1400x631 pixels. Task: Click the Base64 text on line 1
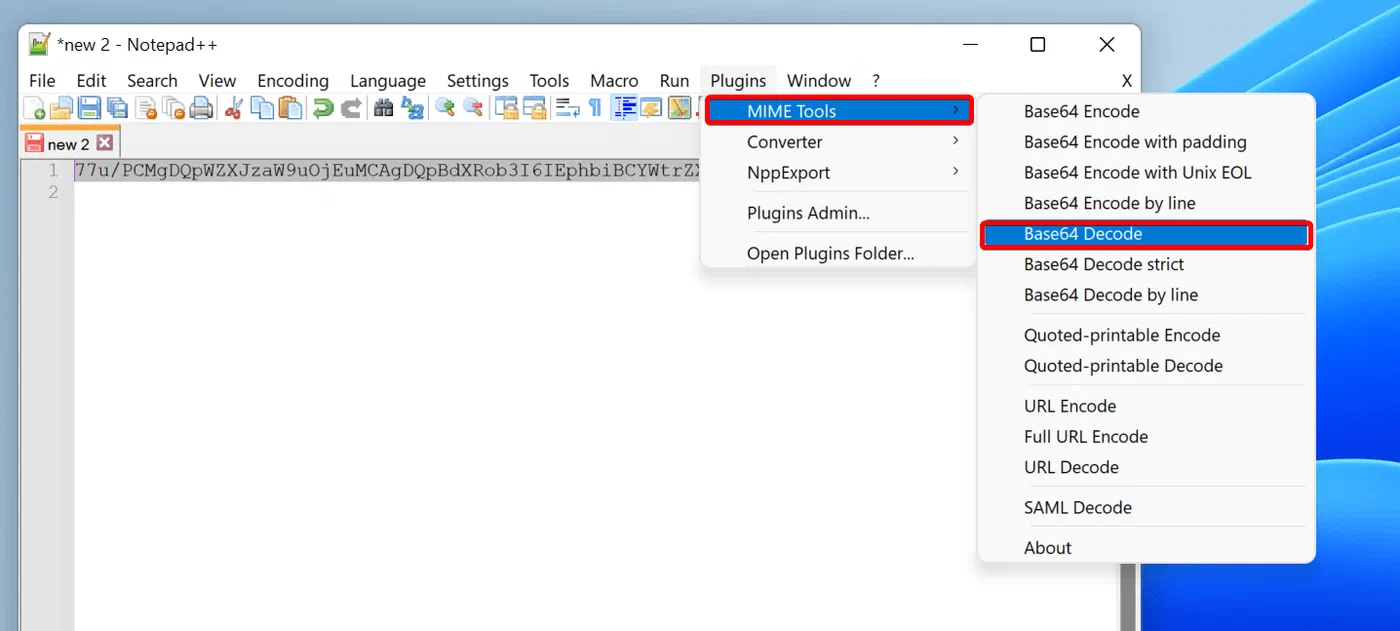click(387, 171)
